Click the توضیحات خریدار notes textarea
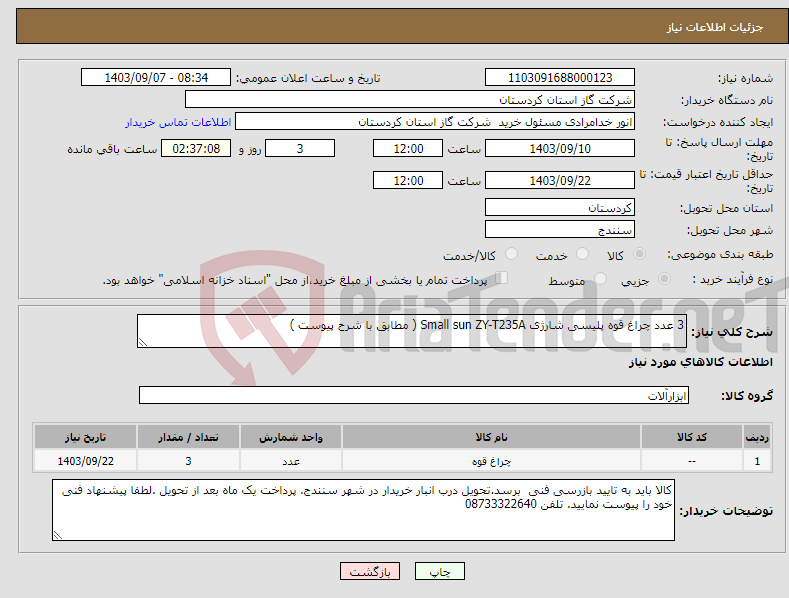Image resolution: width=789 pixels, height=598 pixels. (363, 510)
